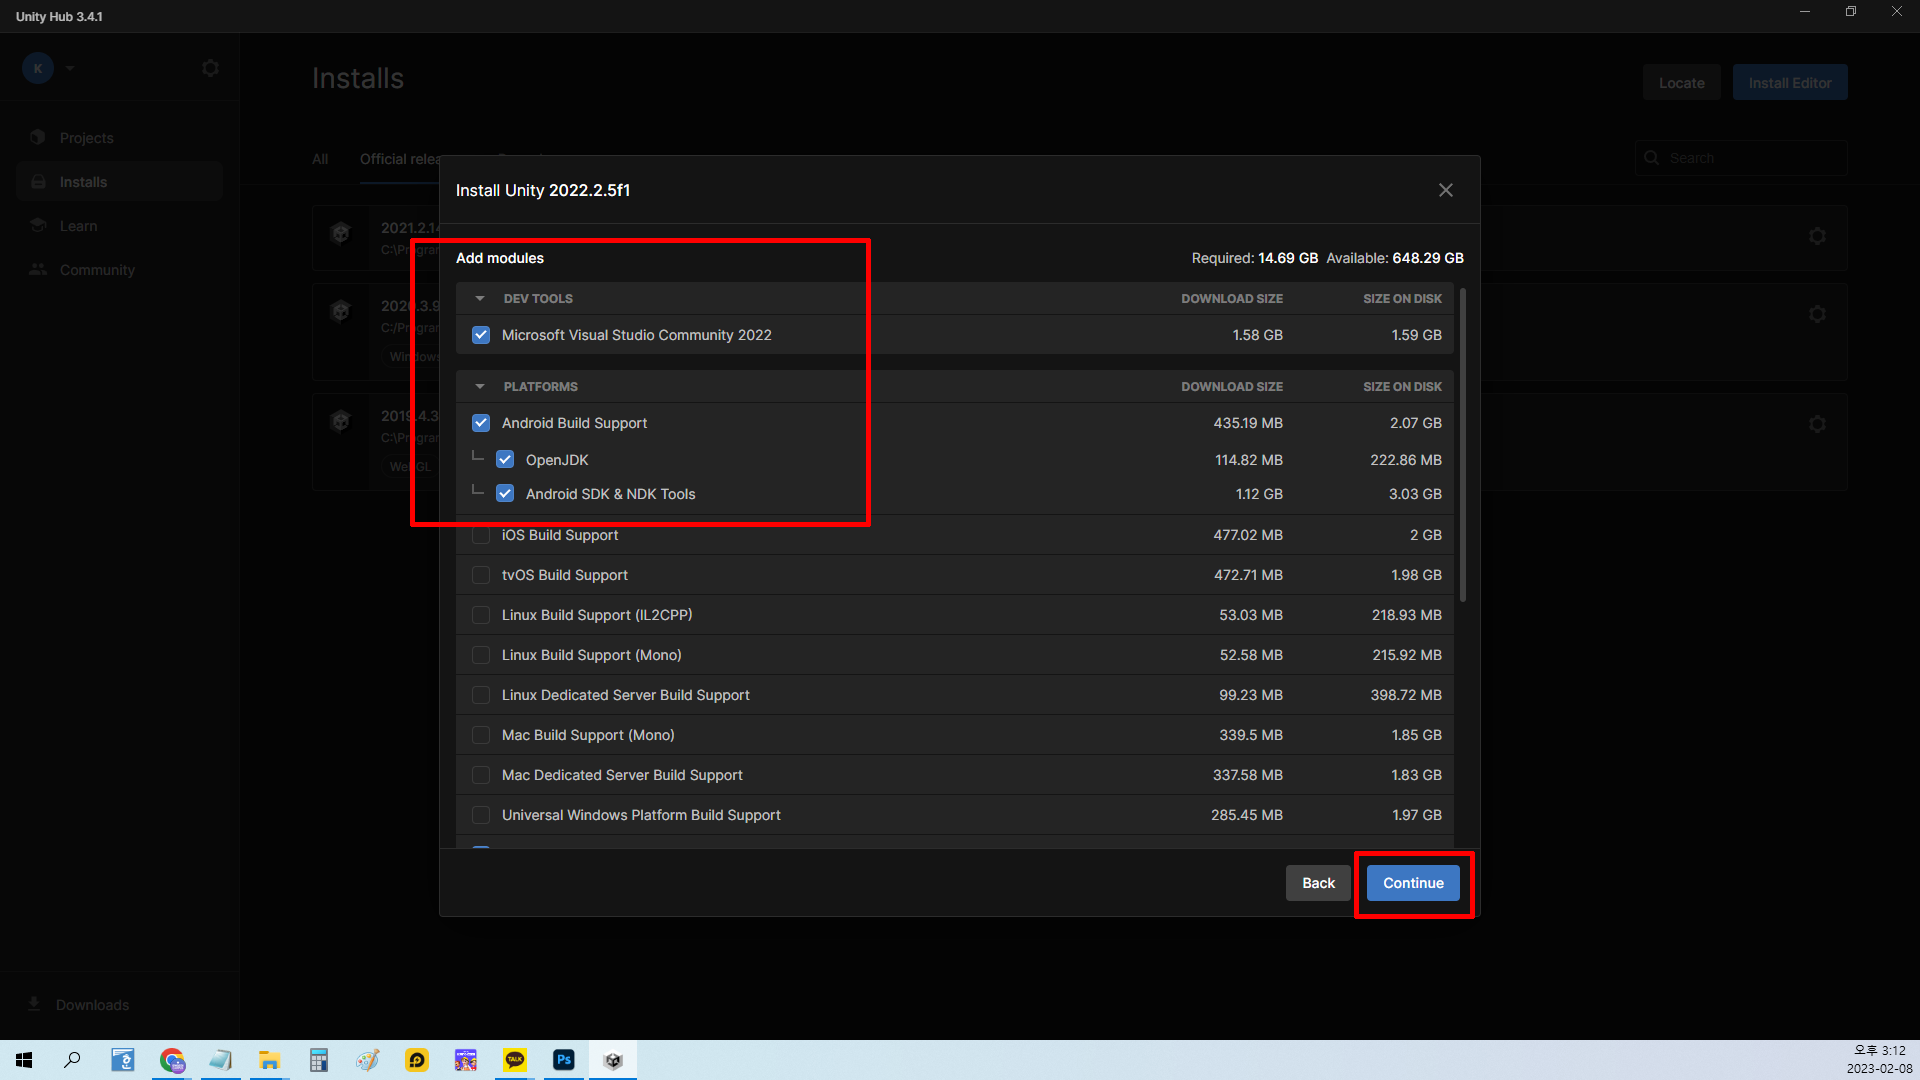Open settings gear for 2019.4 install
The height and width of the screenshot is (1080, 1920).
coord(1817,424)
